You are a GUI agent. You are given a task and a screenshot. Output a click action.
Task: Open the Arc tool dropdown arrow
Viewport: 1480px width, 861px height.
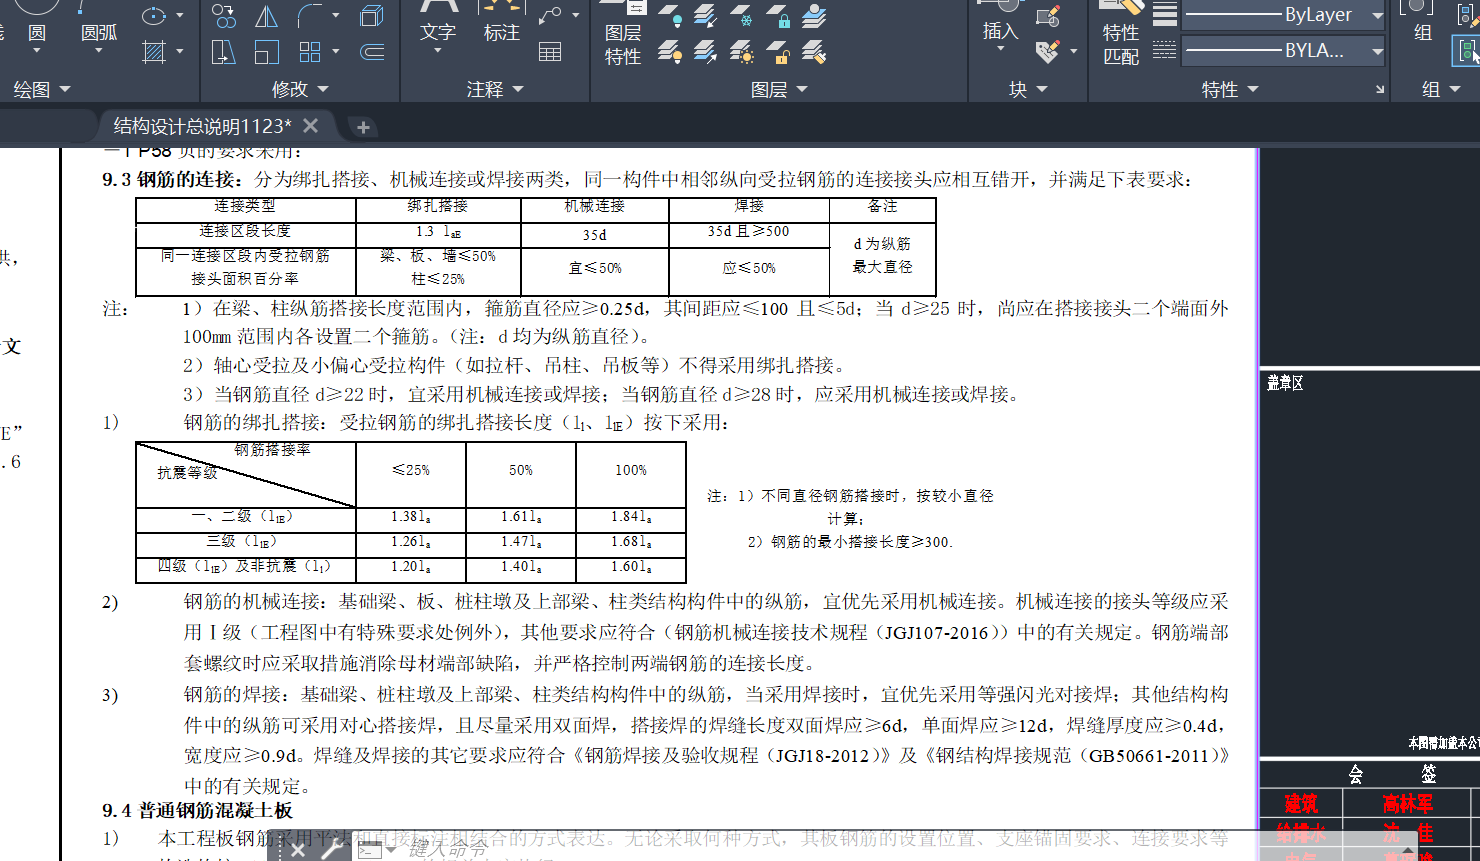[99, 50]
